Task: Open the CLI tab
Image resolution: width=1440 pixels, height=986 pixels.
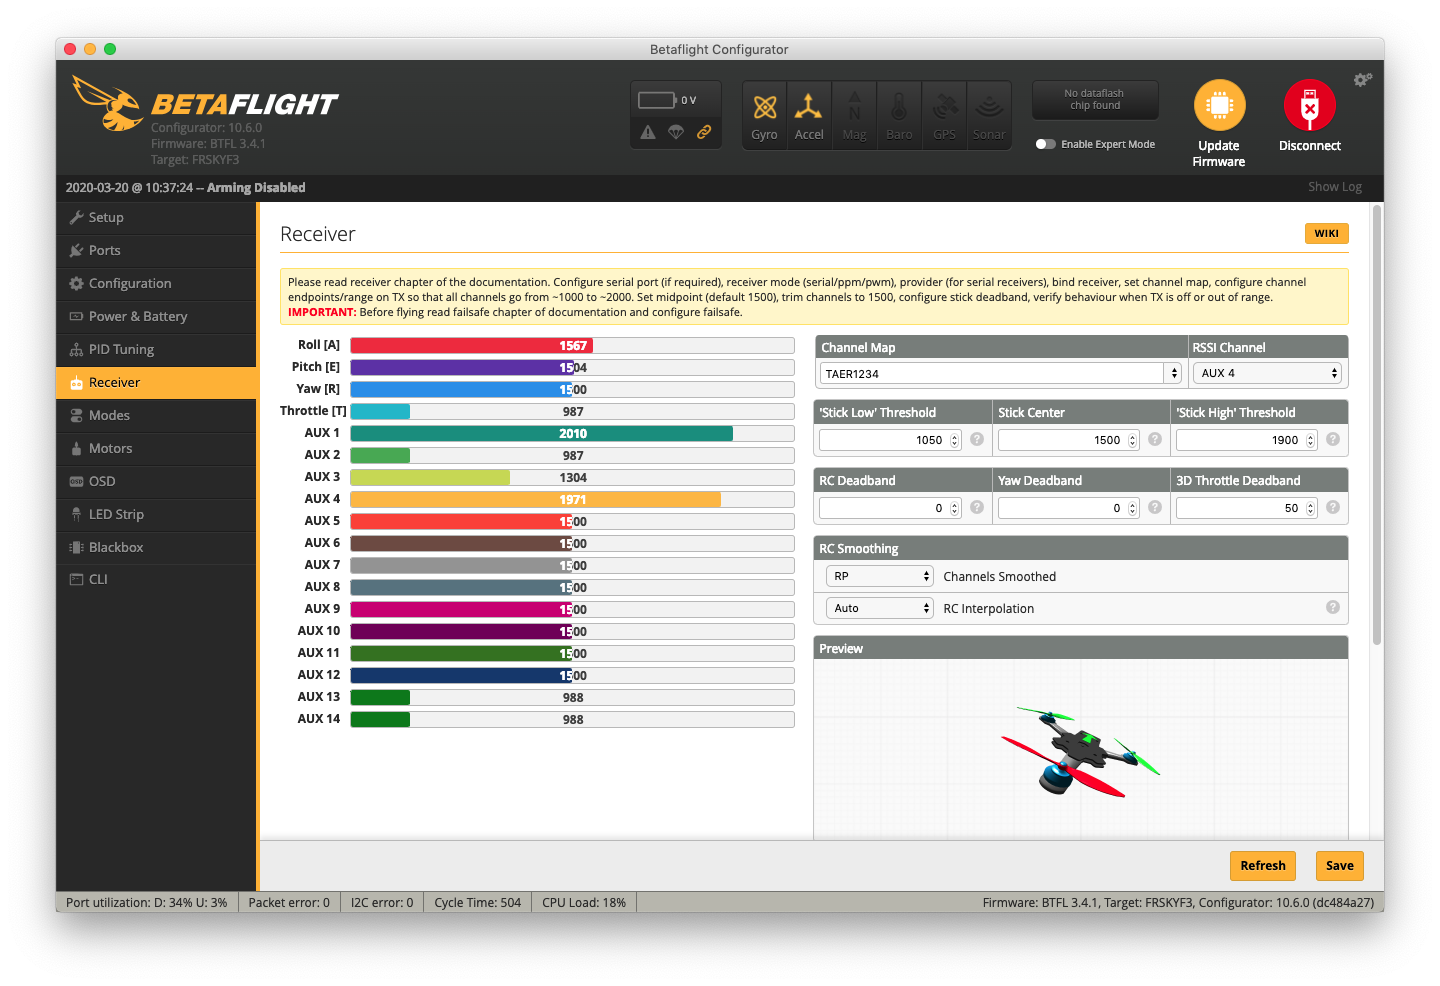Action: [x=156, y=579]
